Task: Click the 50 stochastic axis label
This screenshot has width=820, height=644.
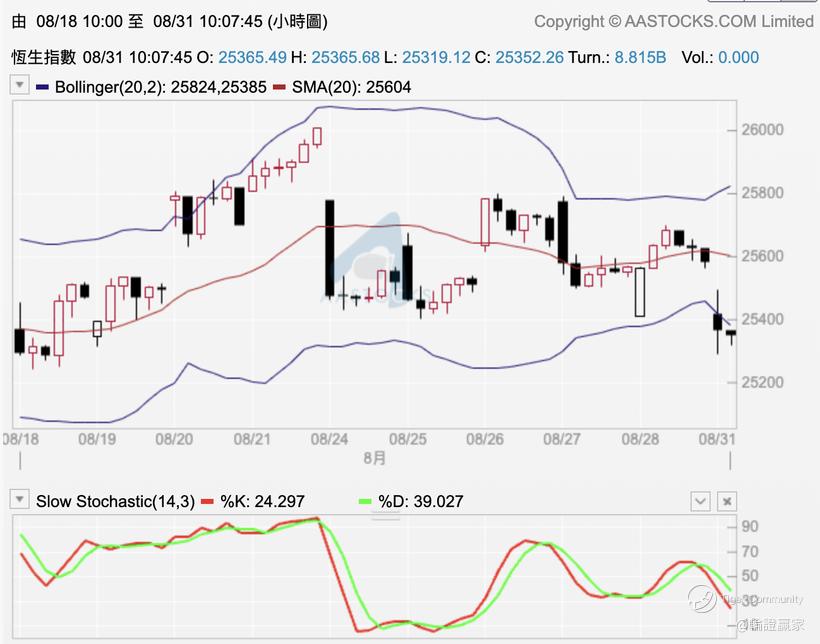Action: pyautogui.click(x=750, y=575)
